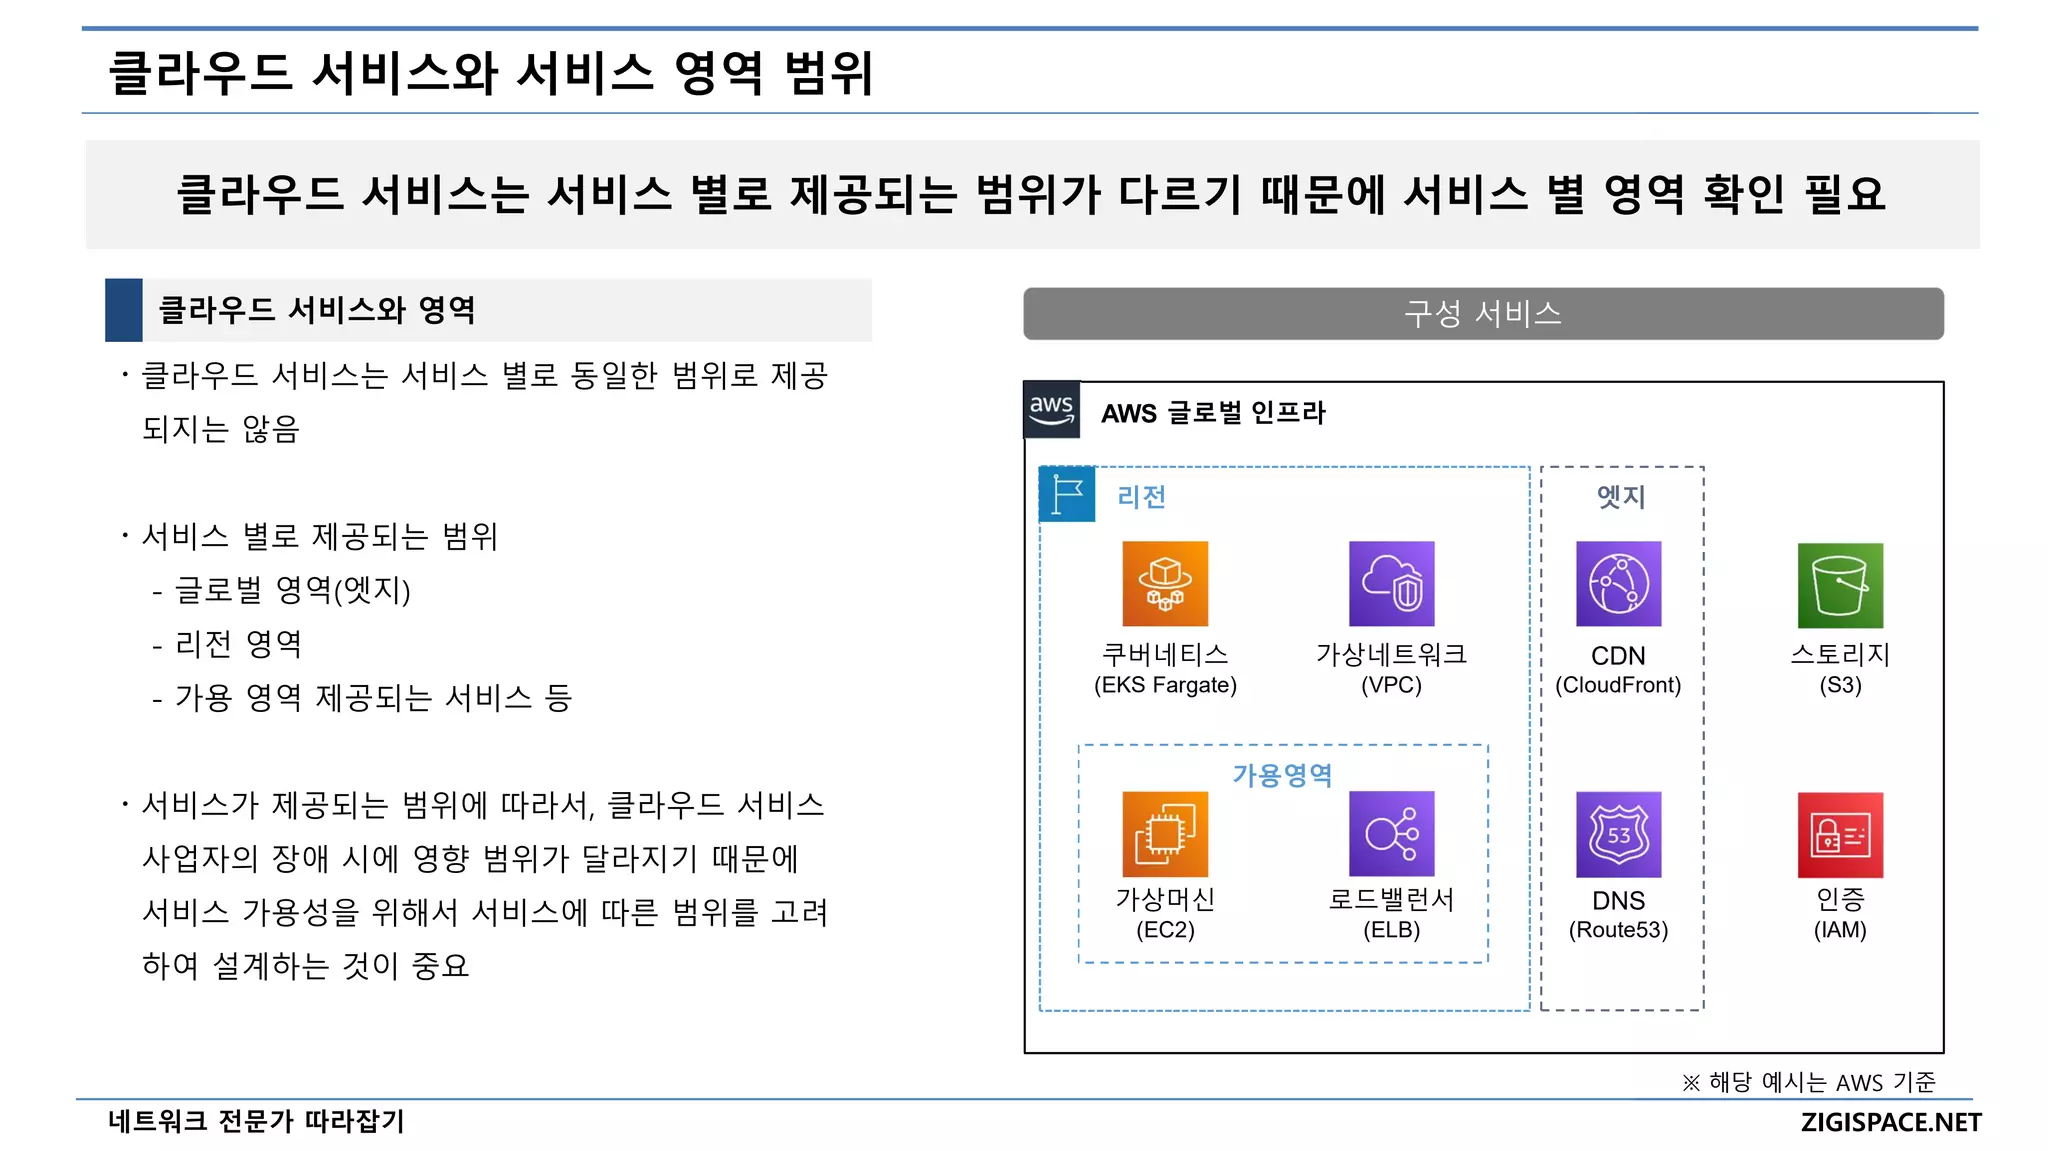The height and width of the screenshot is (1151, 2048).
Task: Open the ZIGISPACE.NET footer link
Action: coord(1891,1122)
